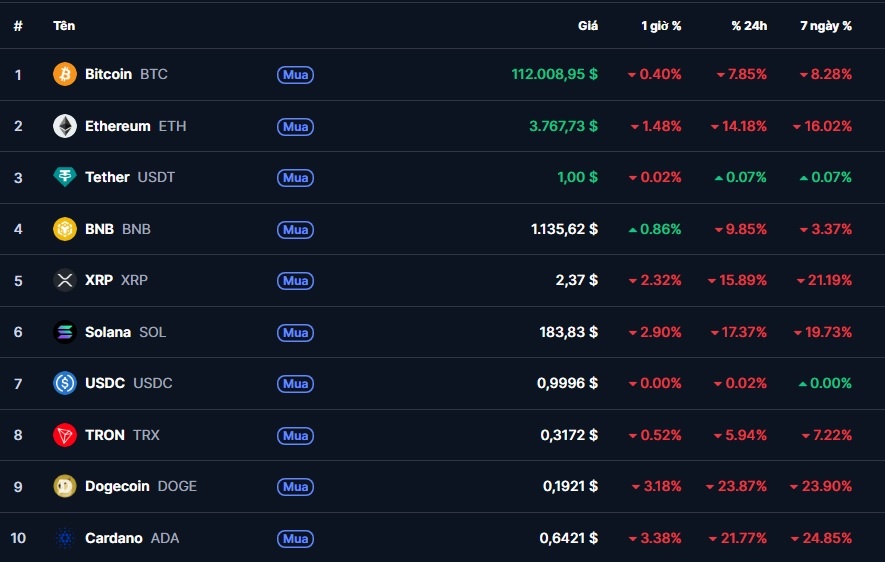Click the Dogecoin coin logo icon
885x562 pixels.
[65, 486]
